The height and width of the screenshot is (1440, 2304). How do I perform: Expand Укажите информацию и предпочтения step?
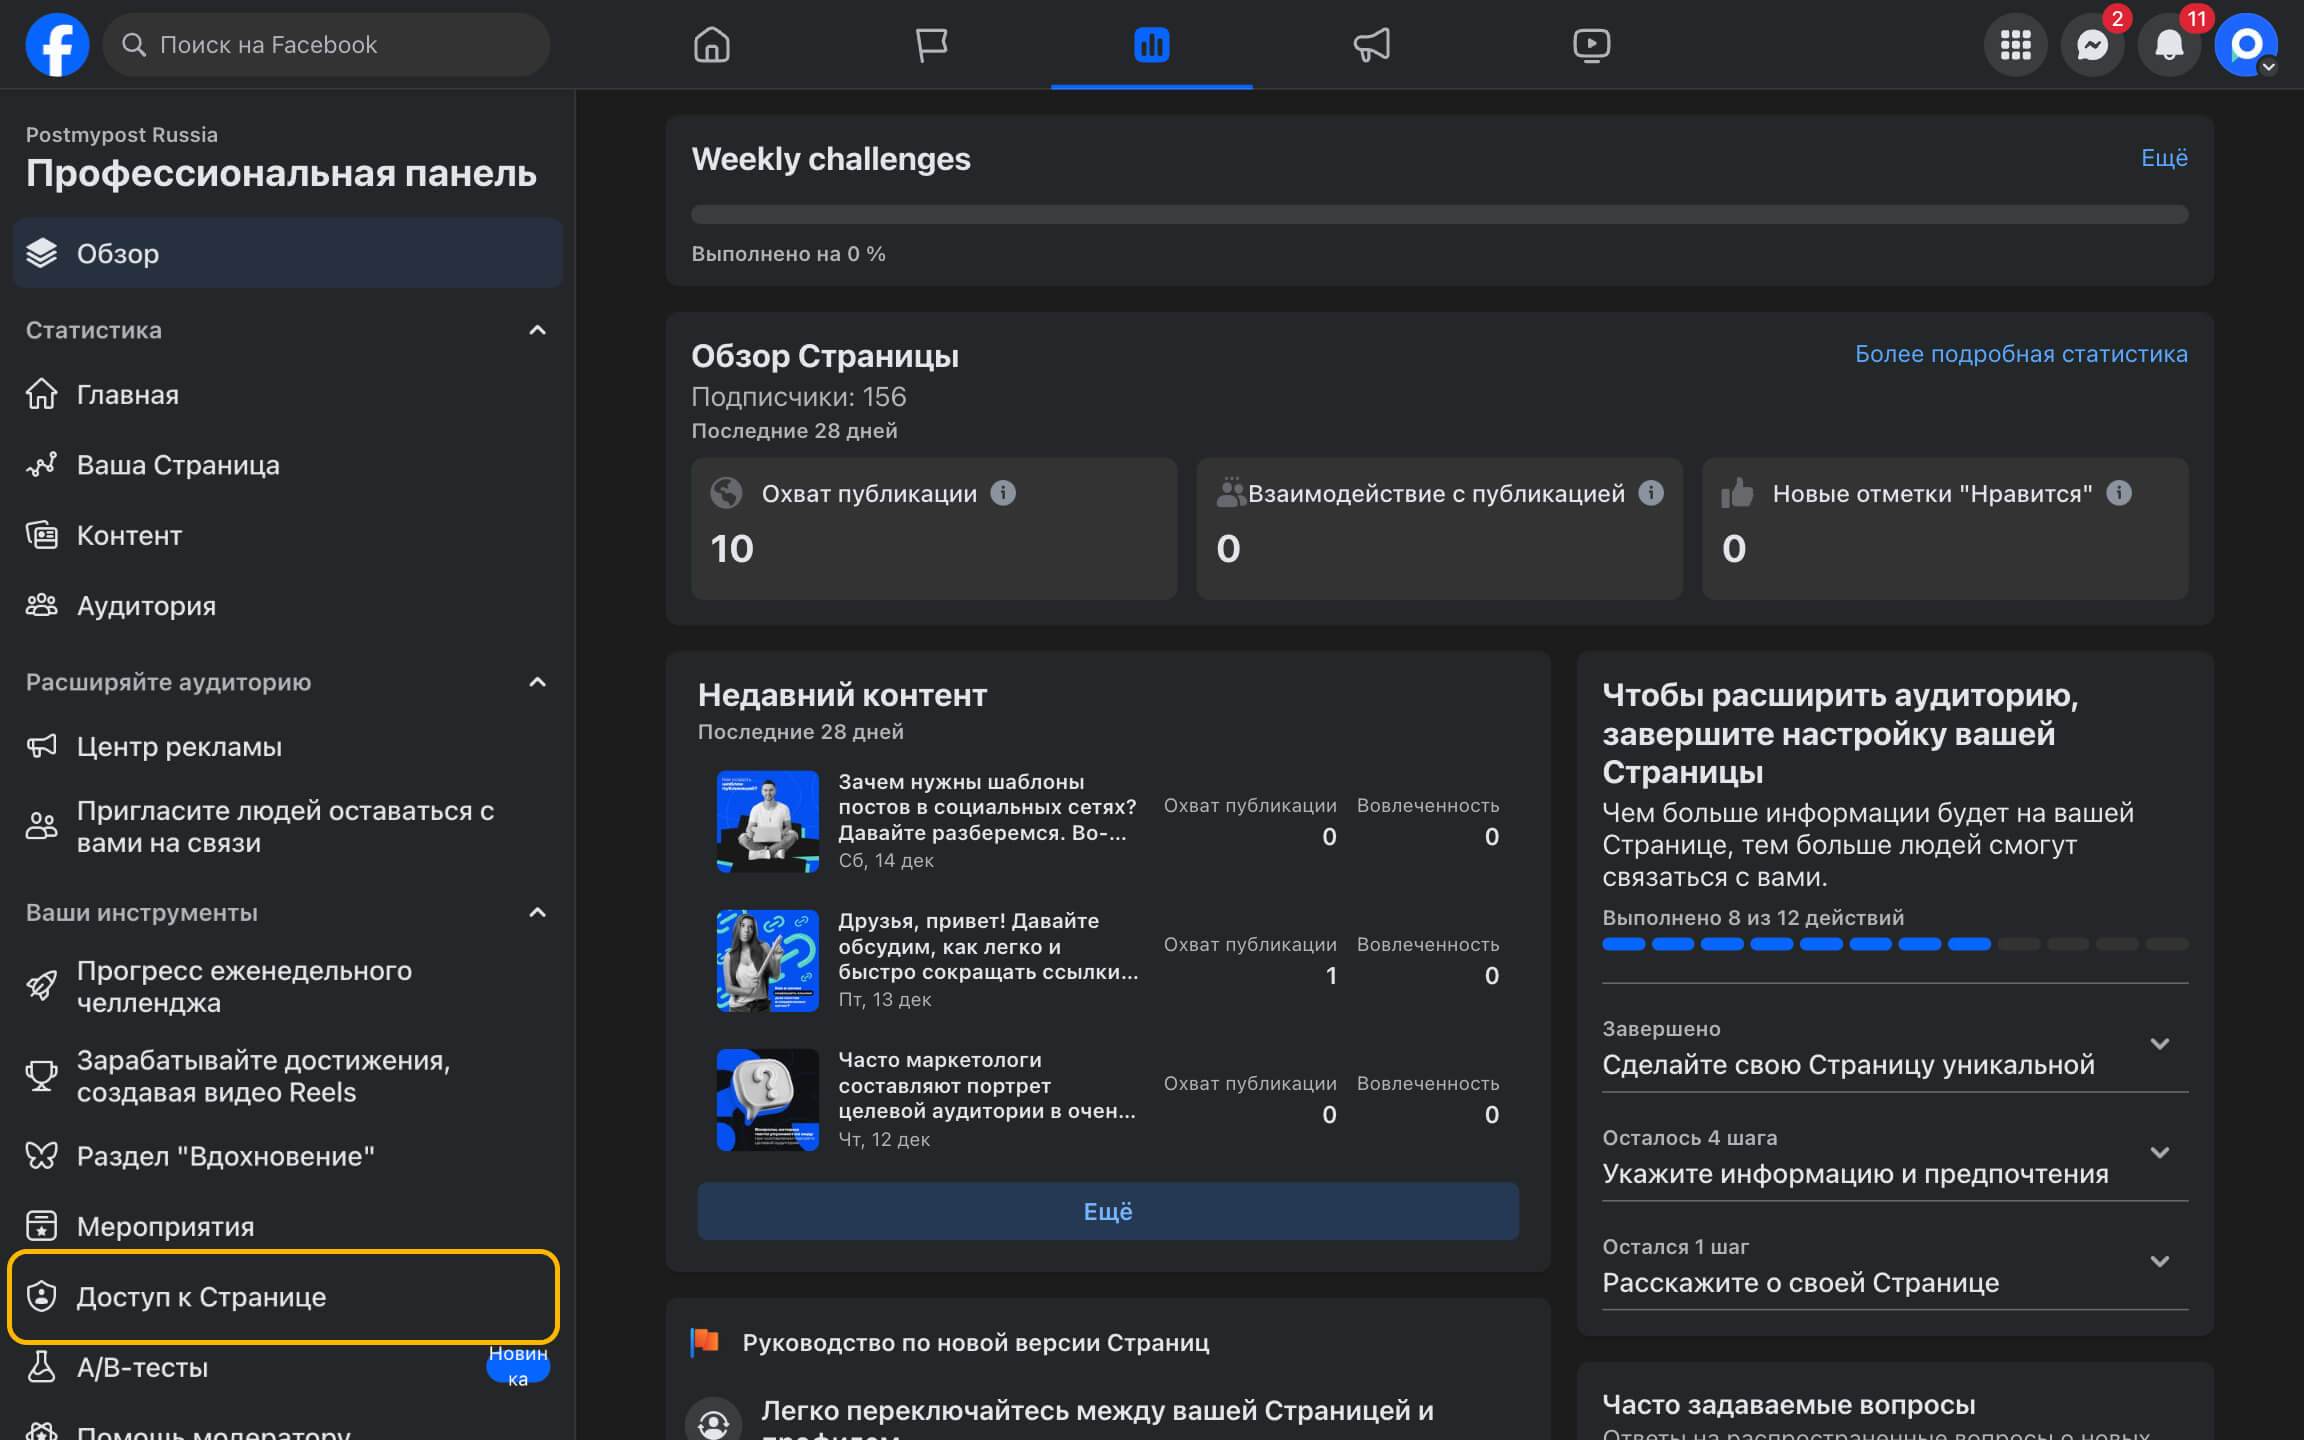(x=2159, y=1153)
